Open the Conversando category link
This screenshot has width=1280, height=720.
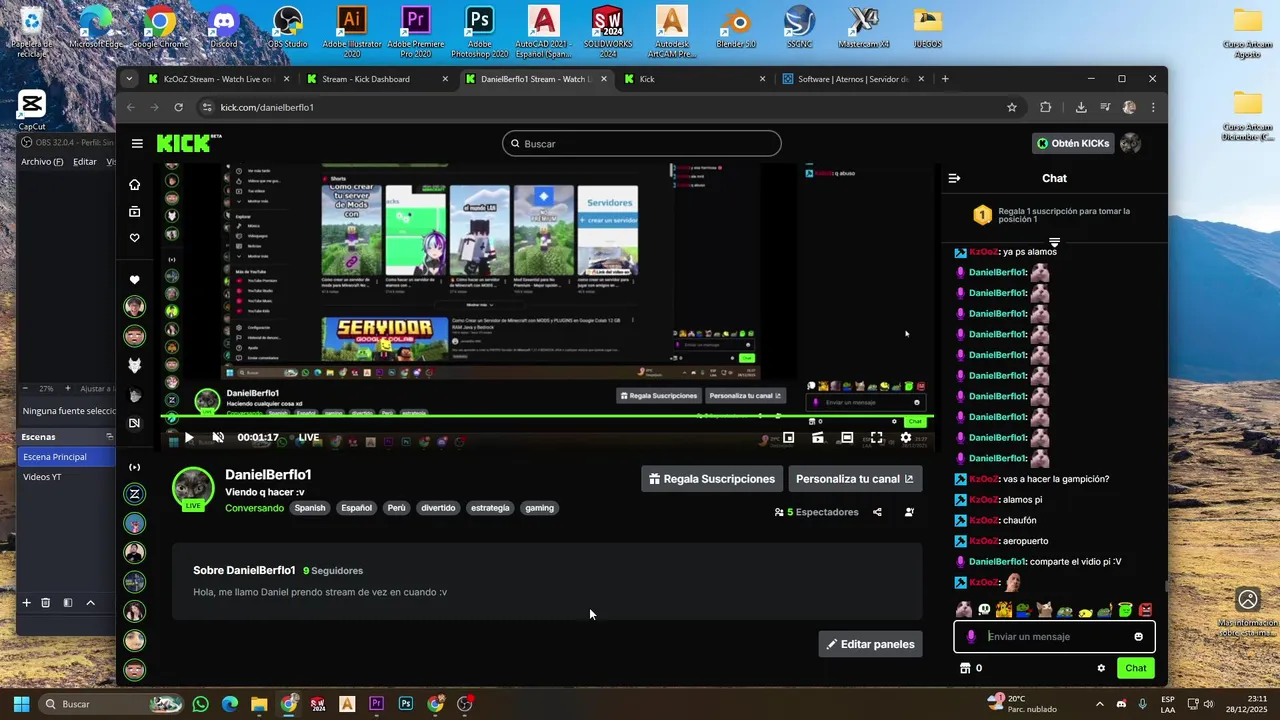pos(255,508)
